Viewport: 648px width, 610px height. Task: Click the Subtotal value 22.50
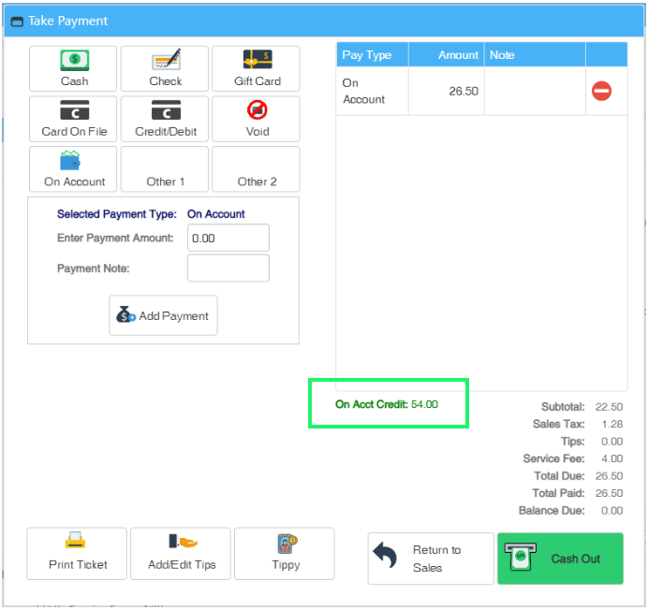tap(609, 407)
